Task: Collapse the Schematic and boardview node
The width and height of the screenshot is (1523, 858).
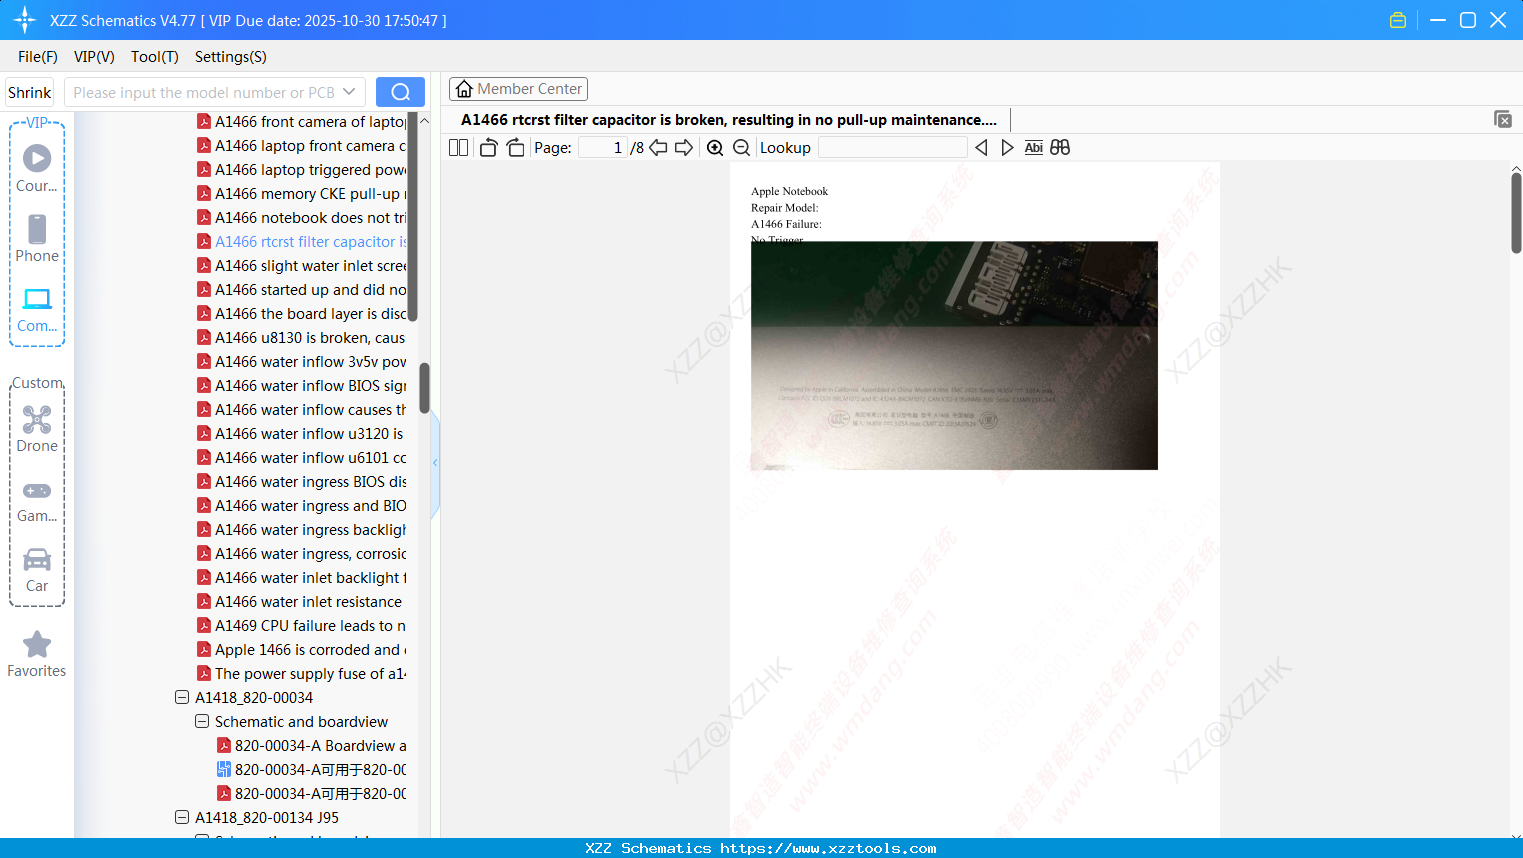Action: 202,721
